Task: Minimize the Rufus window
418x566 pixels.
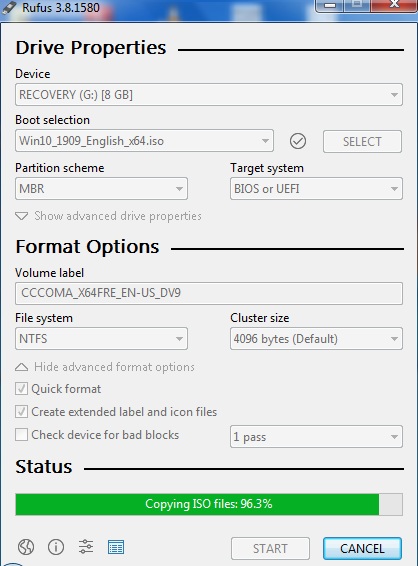Action: [x=330, y=5]
